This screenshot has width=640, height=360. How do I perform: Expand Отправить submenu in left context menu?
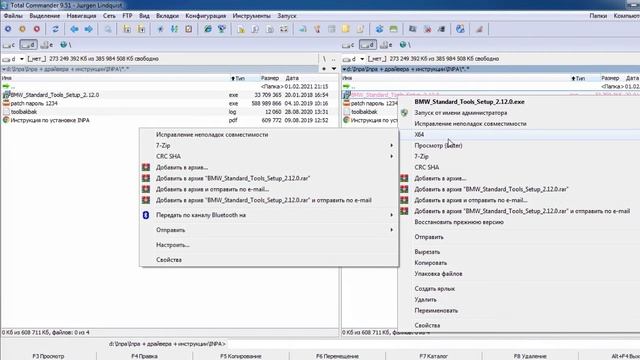391,230
